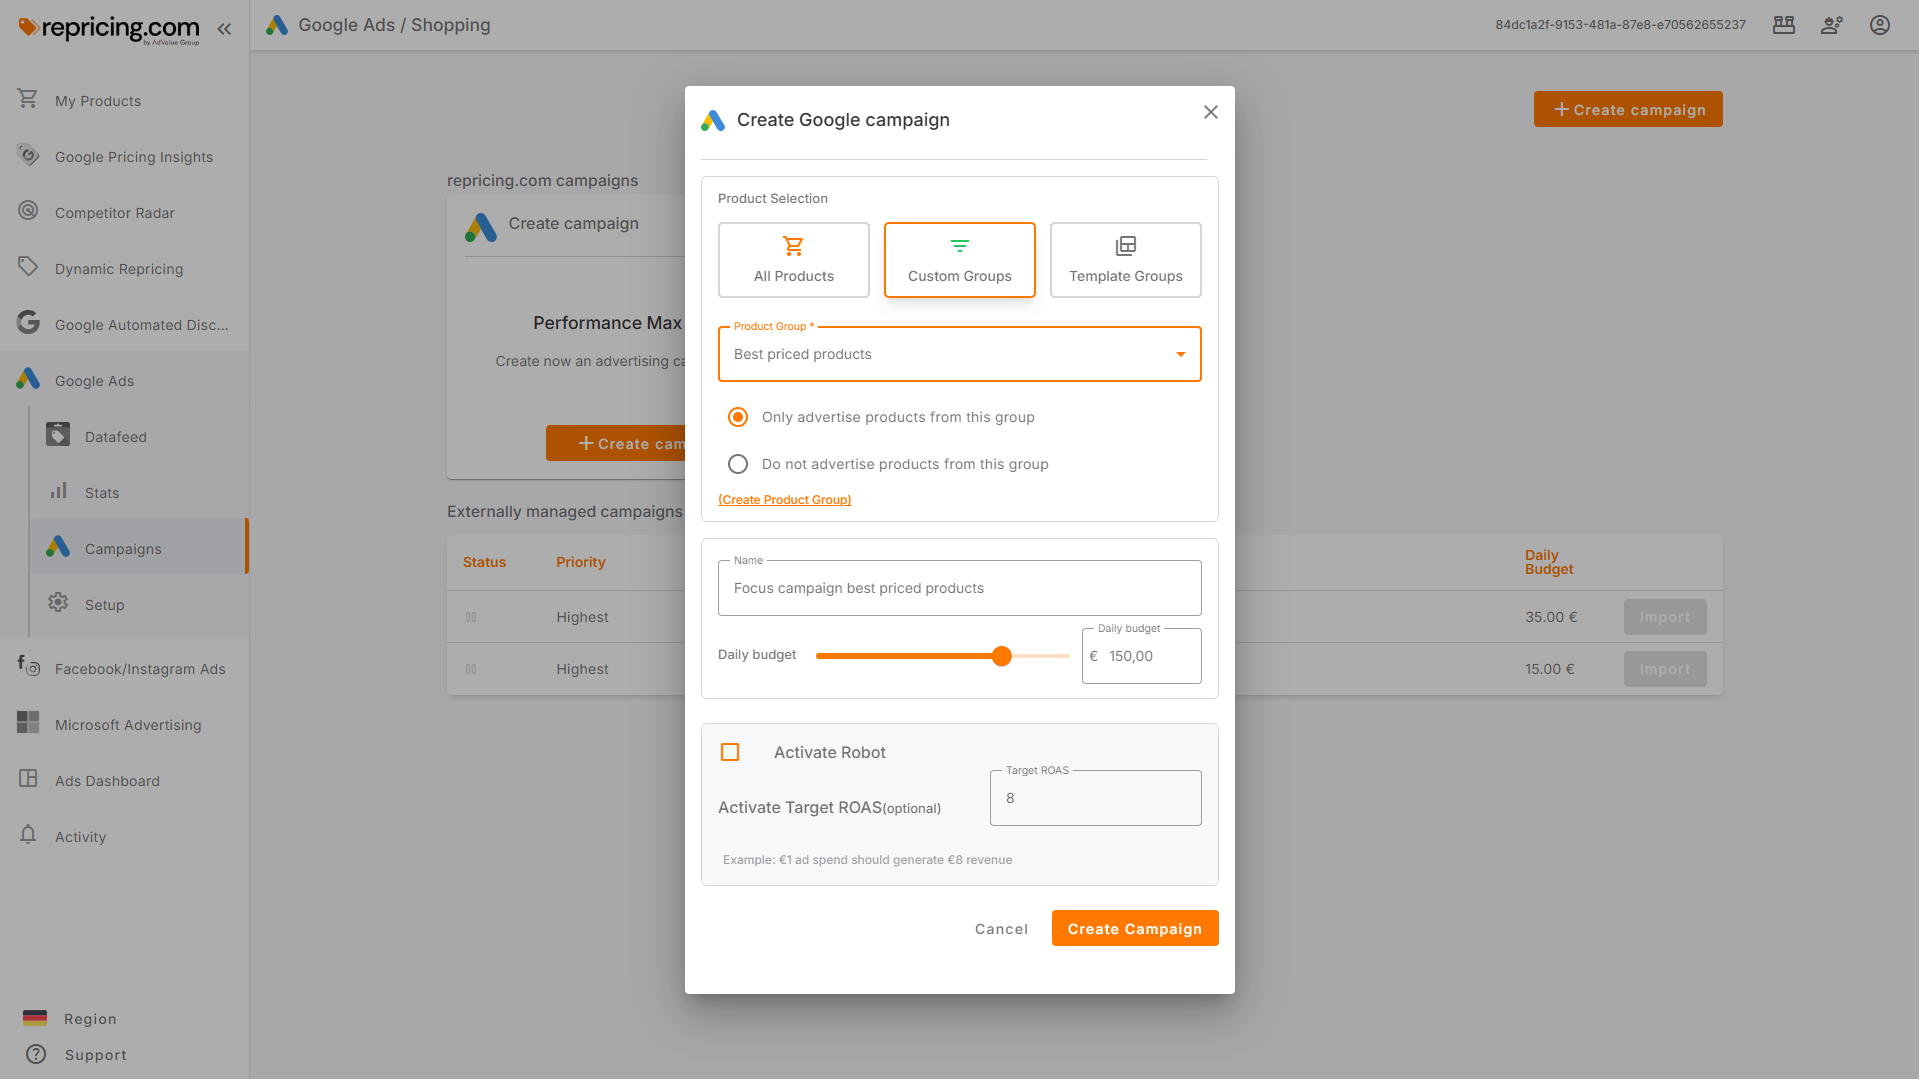
Task: Open Facebook/Instagram Ads icon
Action: click(28, 666)
